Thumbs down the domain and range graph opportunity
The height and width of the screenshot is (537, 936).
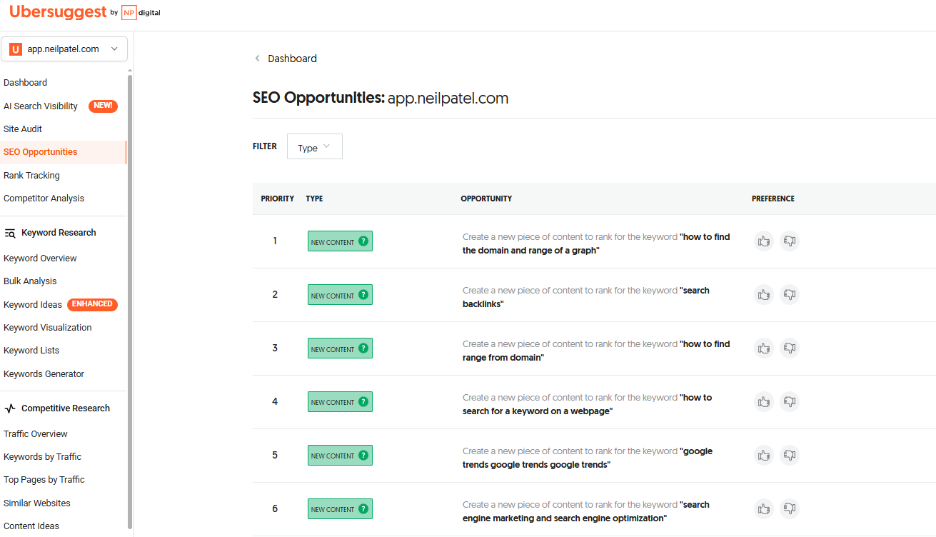(790, 241)
